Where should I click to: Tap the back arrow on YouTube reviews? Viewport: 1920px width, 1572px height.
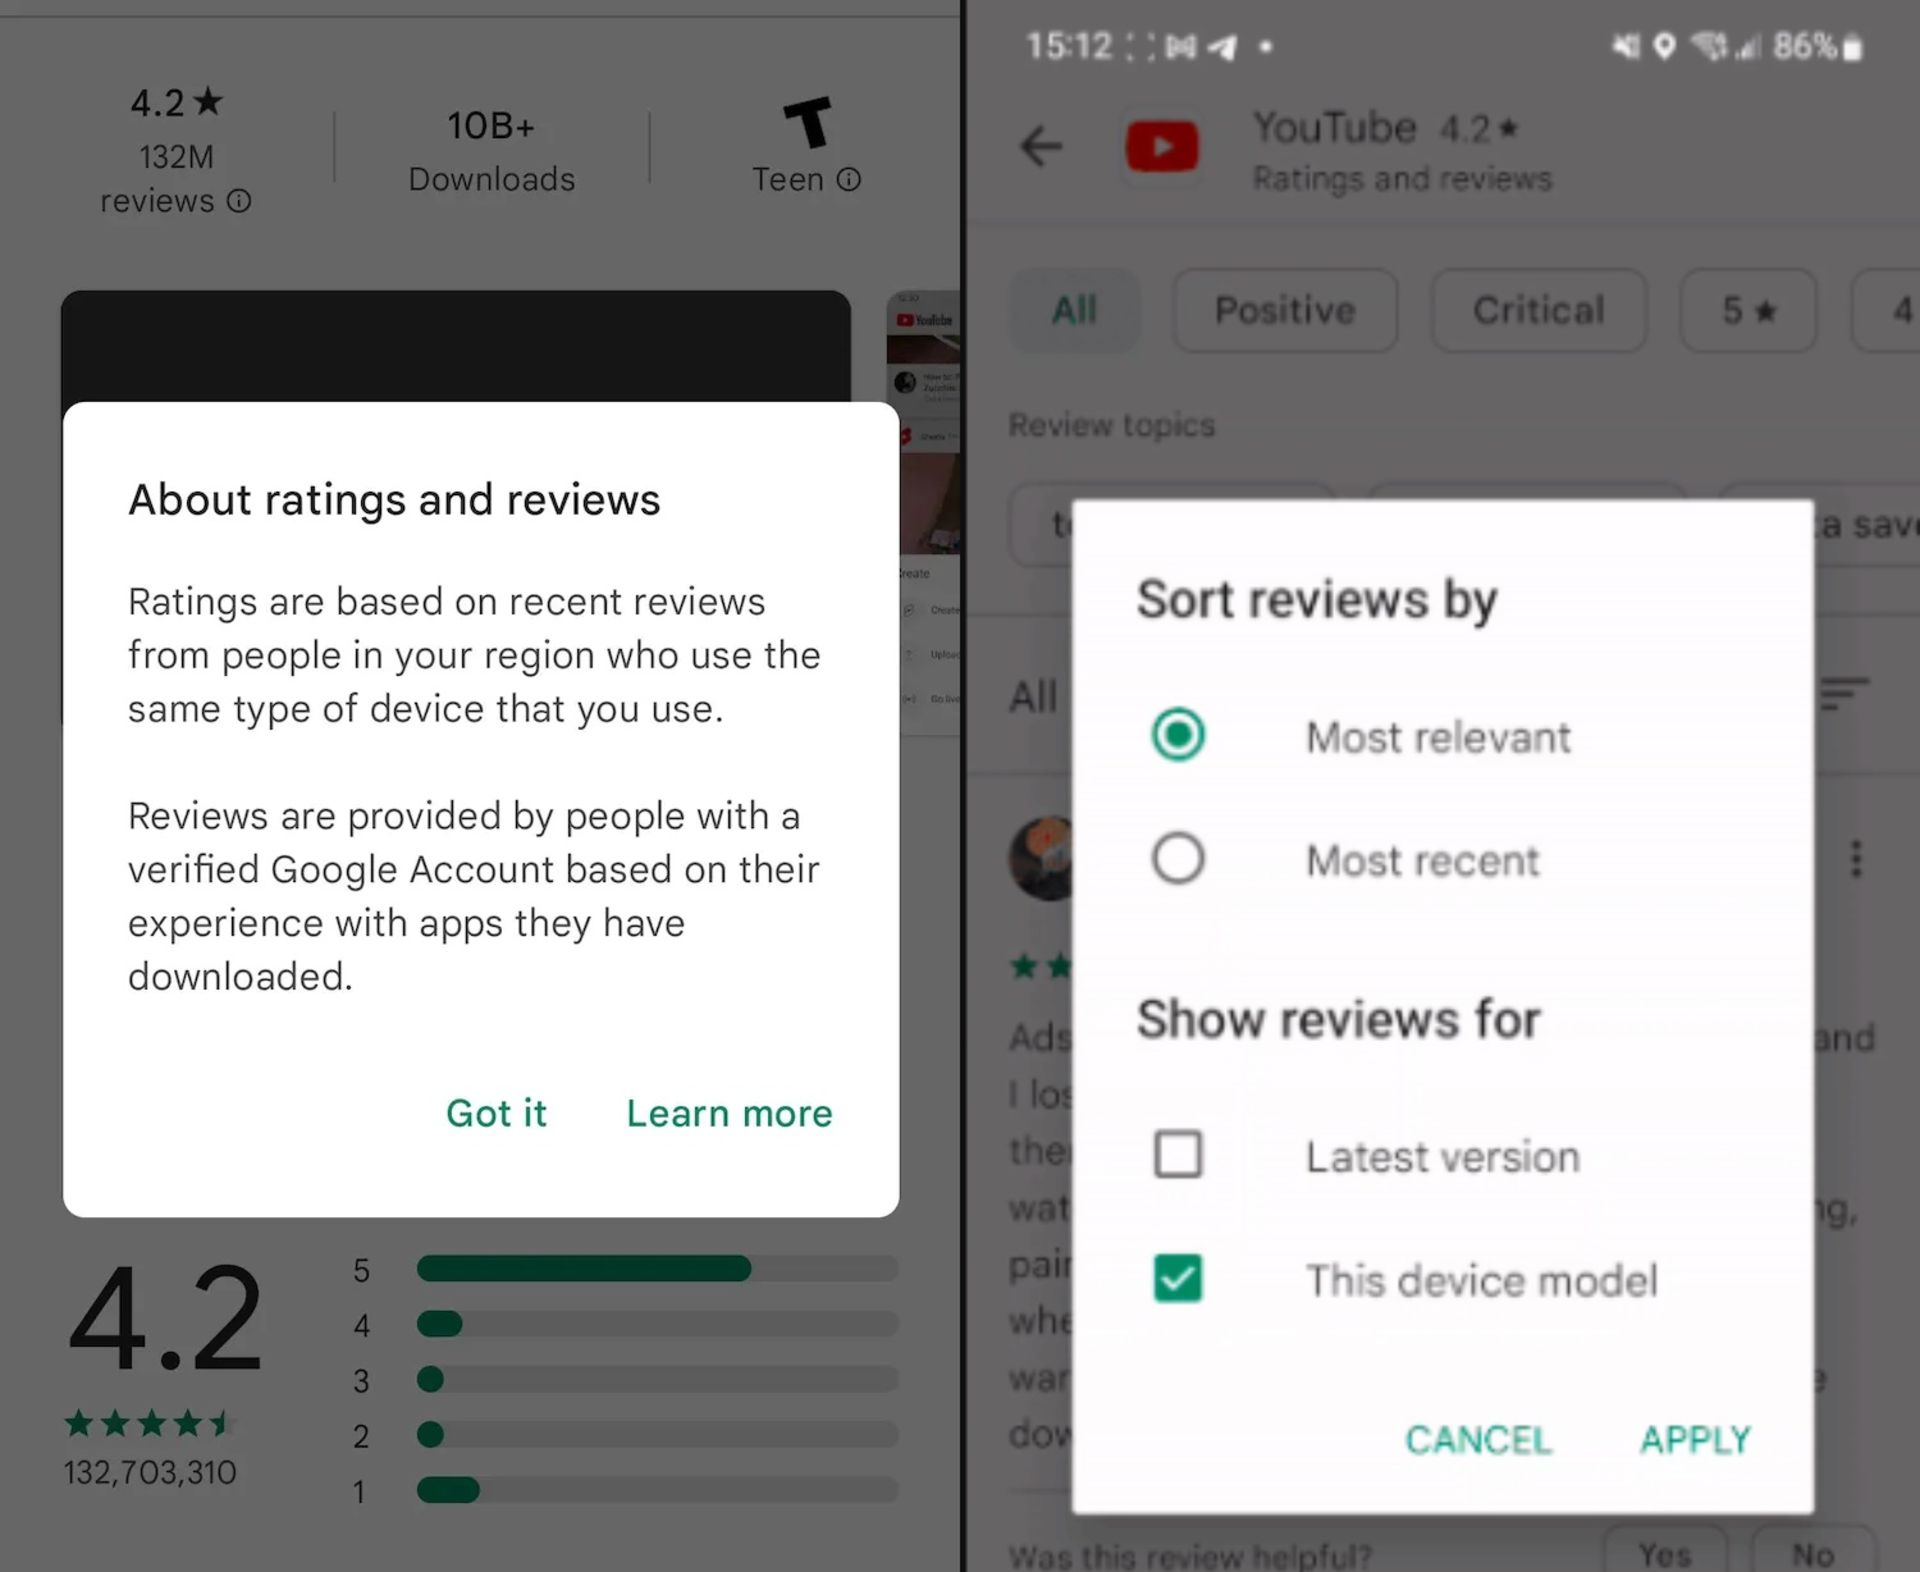tap(1040, 147)
